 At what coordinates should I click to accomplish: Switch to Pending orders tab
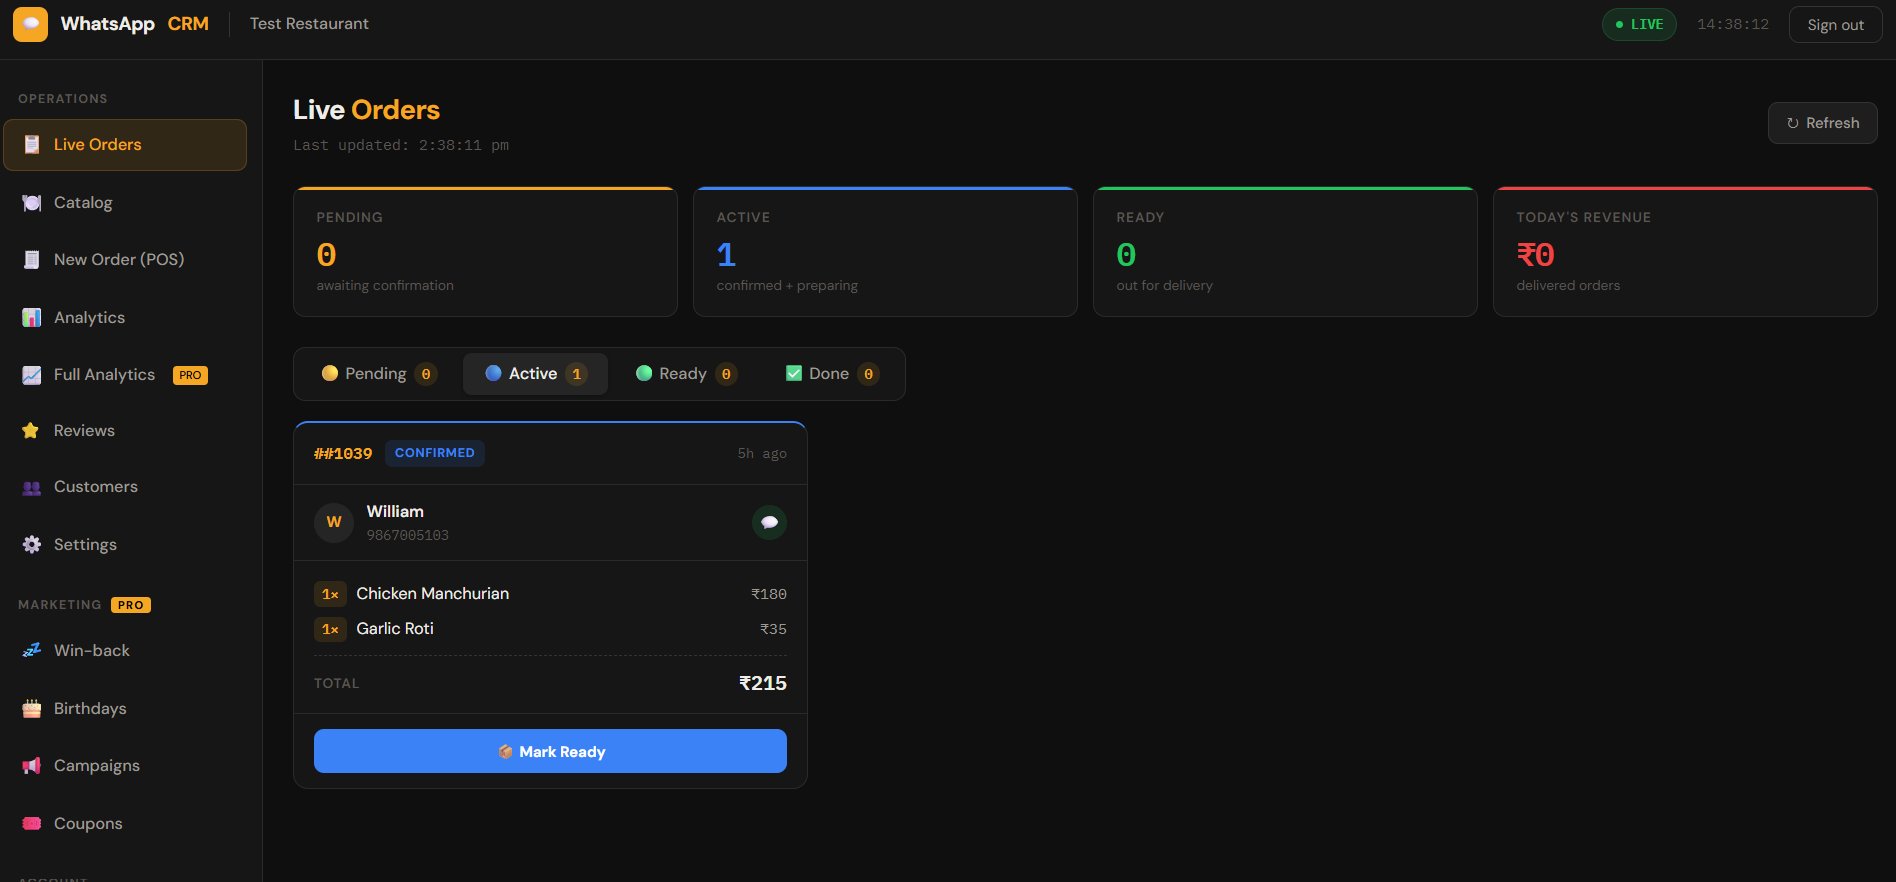pyautogui.click(x=380, y=374)
